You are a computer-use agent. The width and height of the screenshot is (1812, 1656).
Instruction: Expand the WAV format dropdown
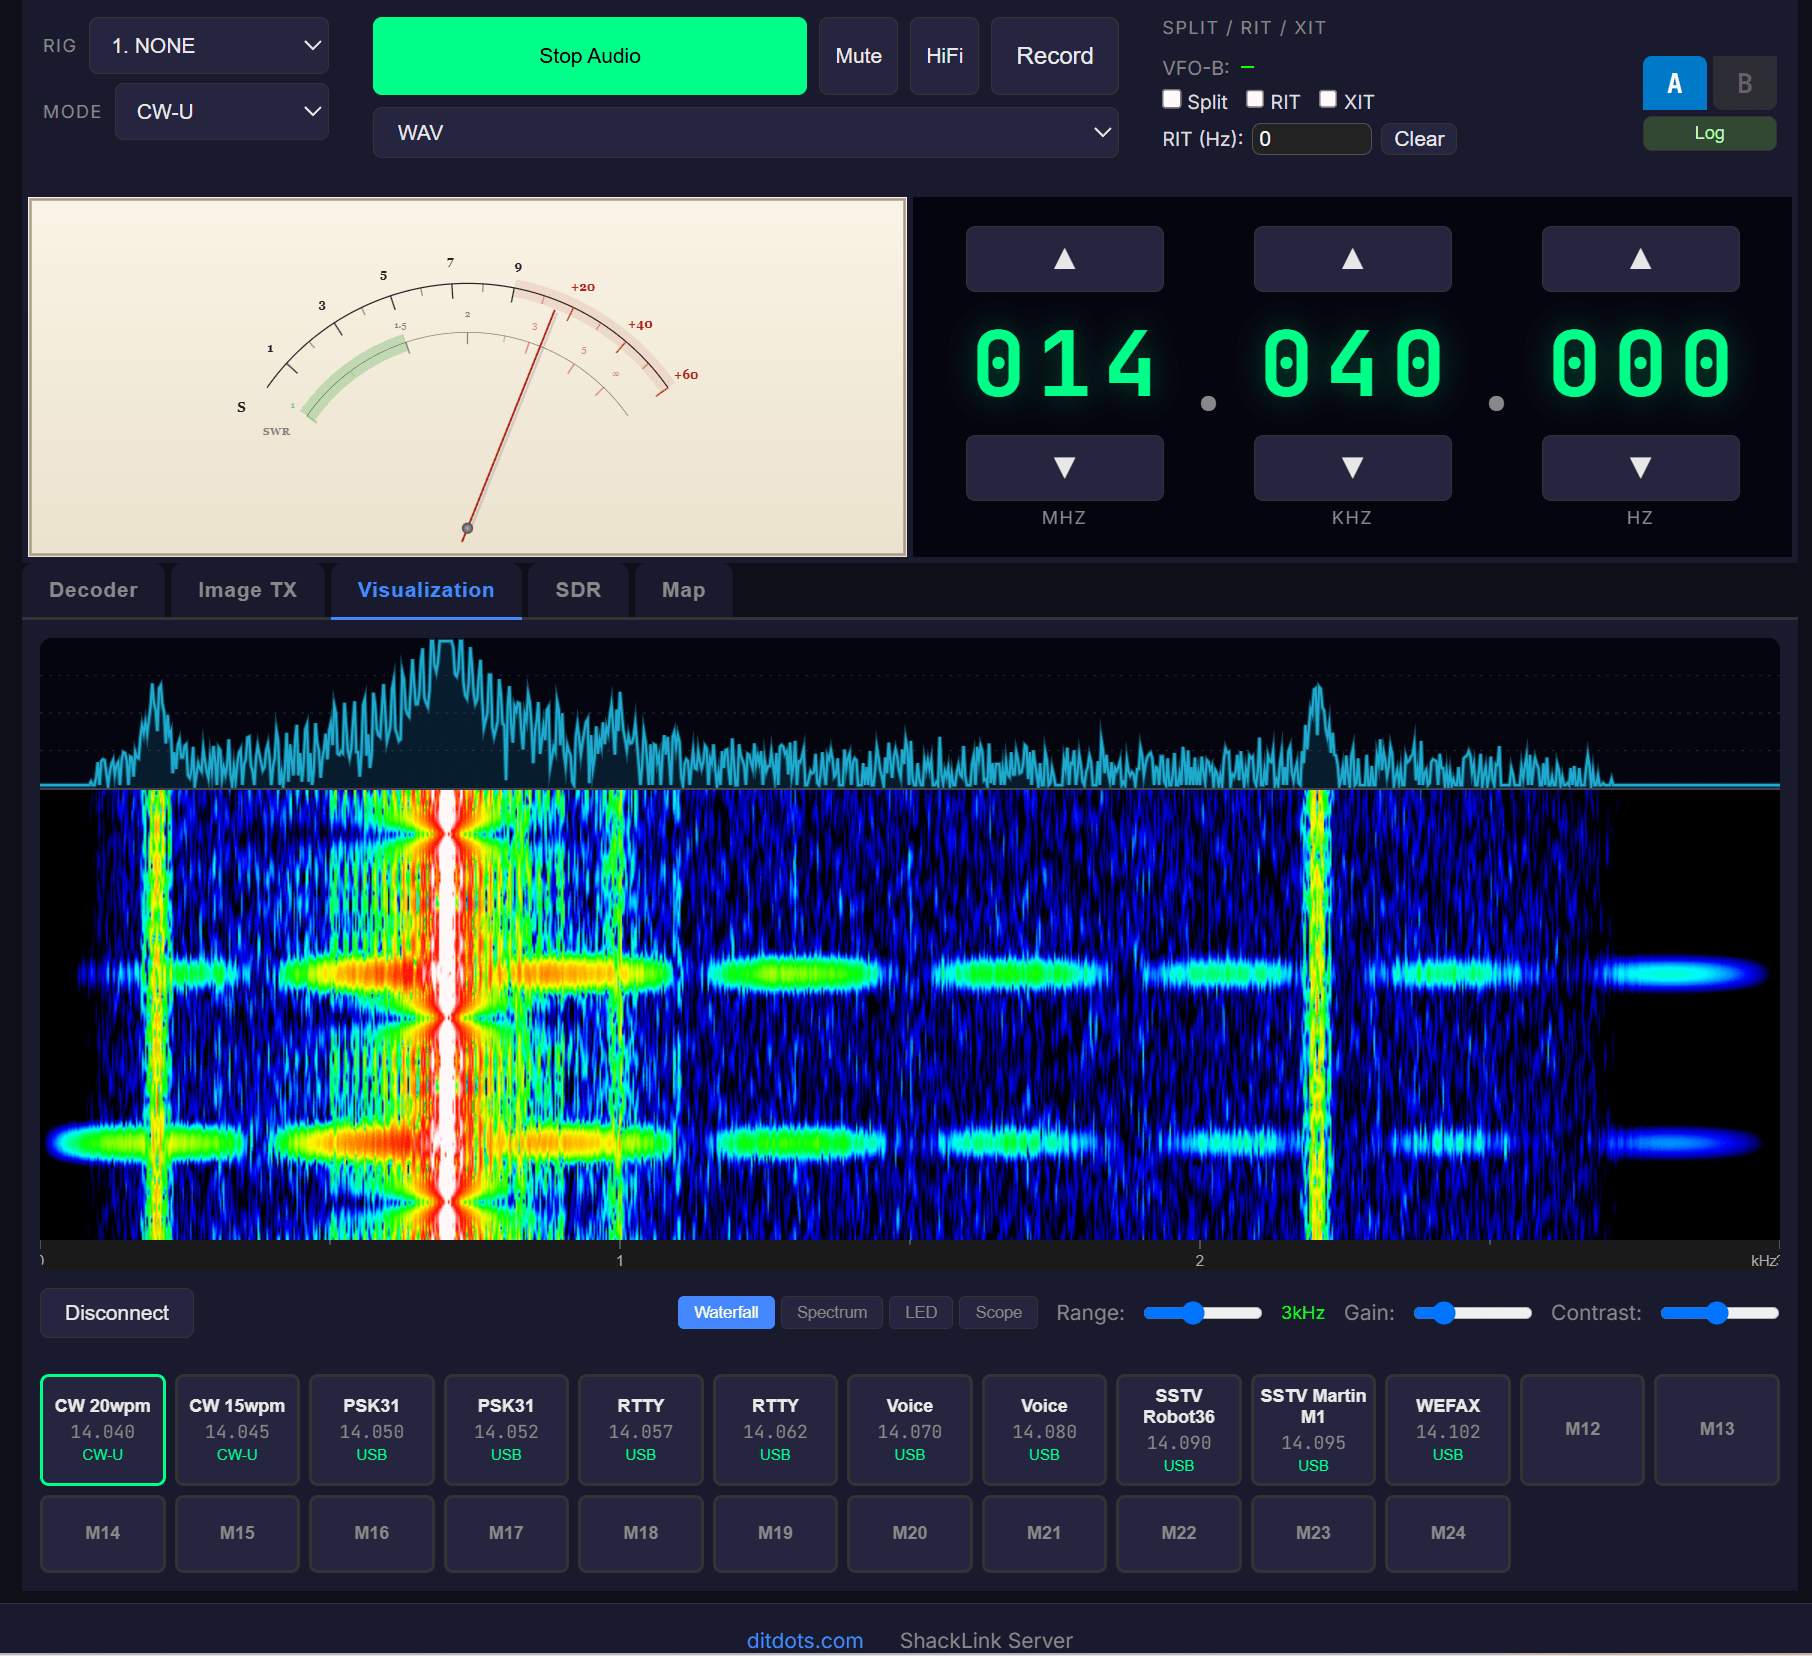(x=745, y=133)
